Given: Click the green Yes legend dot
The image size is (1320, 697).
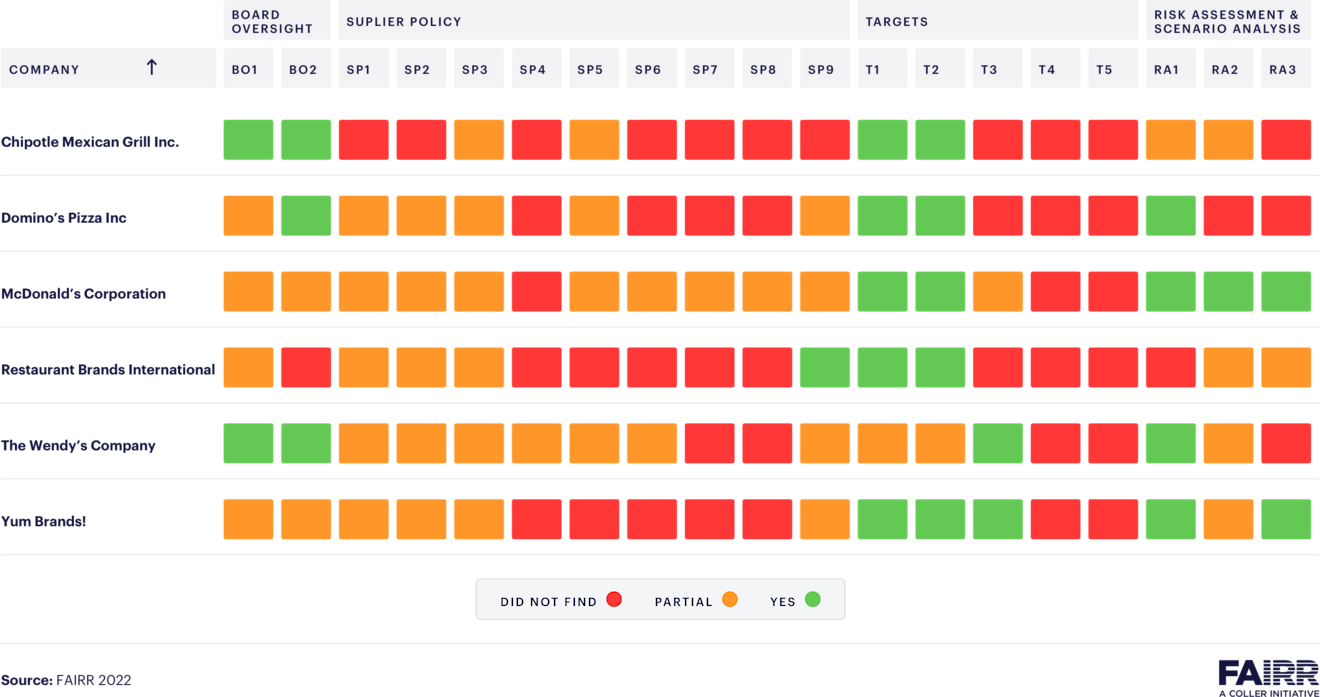Looking at the screenshot, I should pyautogui.click(x=813, y=599).
